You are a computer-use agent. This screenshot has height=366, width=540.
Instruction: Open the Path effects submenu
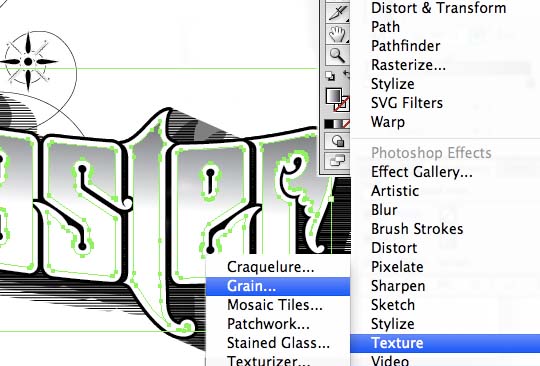coord(385,27)
